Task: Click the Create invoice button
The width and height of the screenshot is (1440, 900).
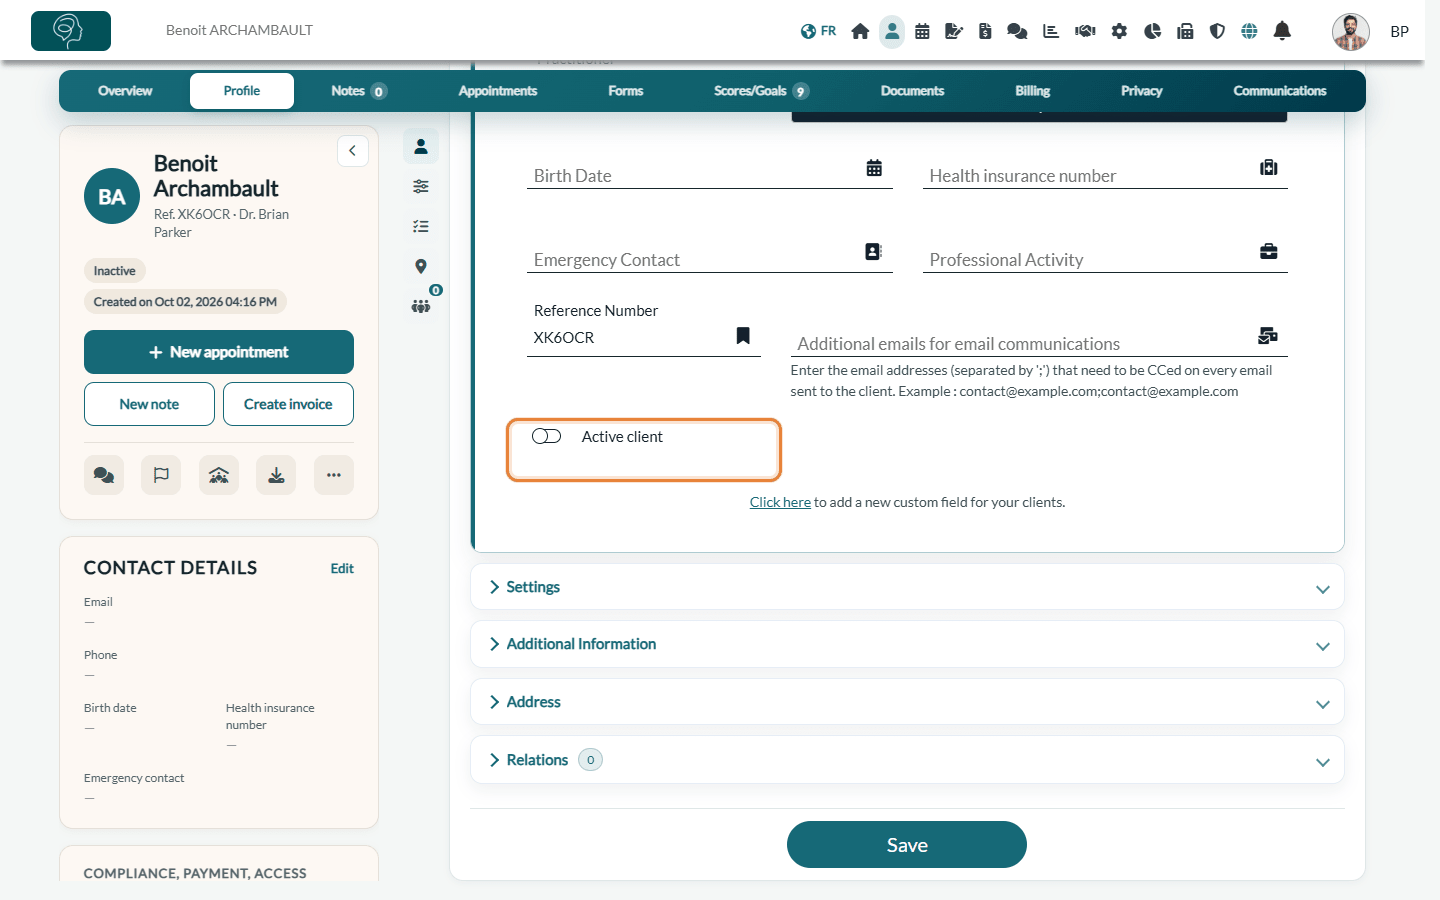Action: pyautogui.click(x=288, y=404)
